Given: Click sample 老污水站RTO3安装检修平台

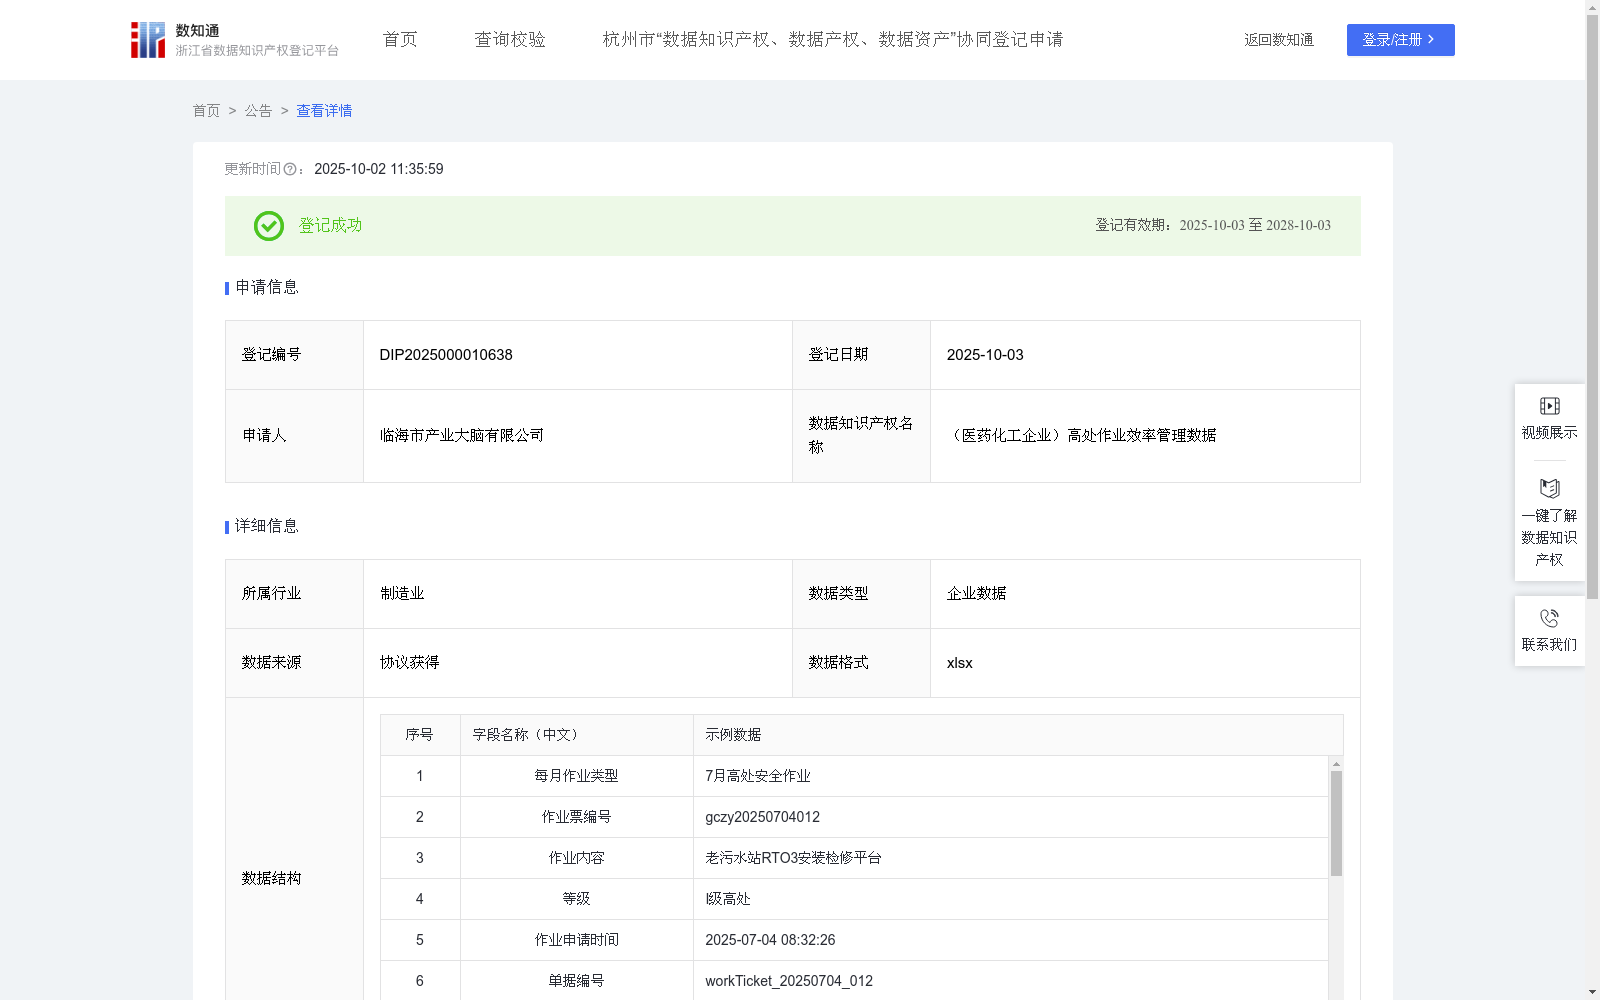Looking at the screenshot, I should 793,858.
